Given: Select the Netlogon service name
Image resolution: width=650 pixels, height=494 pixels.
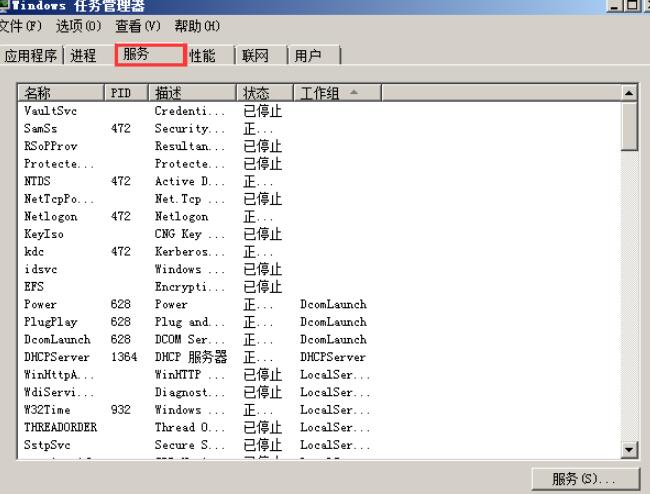Looking at the screenshot, I should tap(51, 216).
